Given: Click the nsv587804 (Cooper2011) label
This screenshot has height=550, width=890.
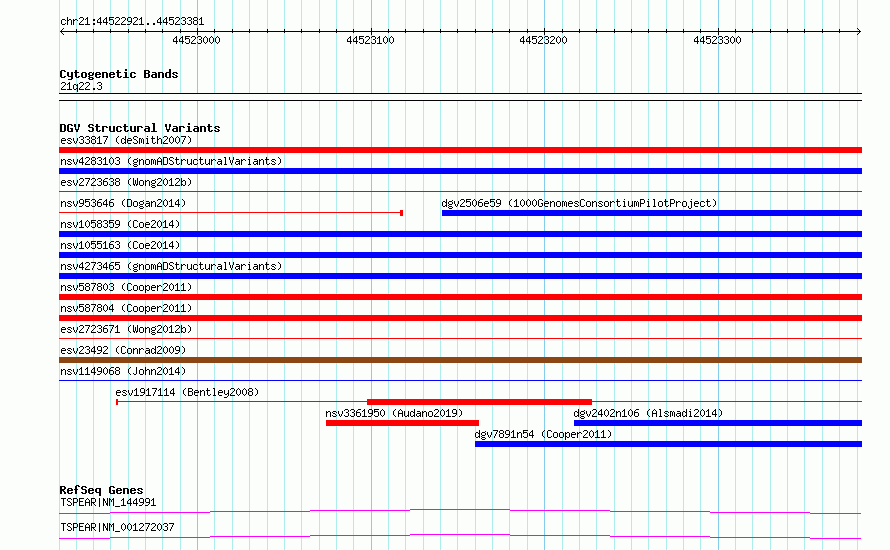Looking at the screenshot, I should click(x=126, y=308).
